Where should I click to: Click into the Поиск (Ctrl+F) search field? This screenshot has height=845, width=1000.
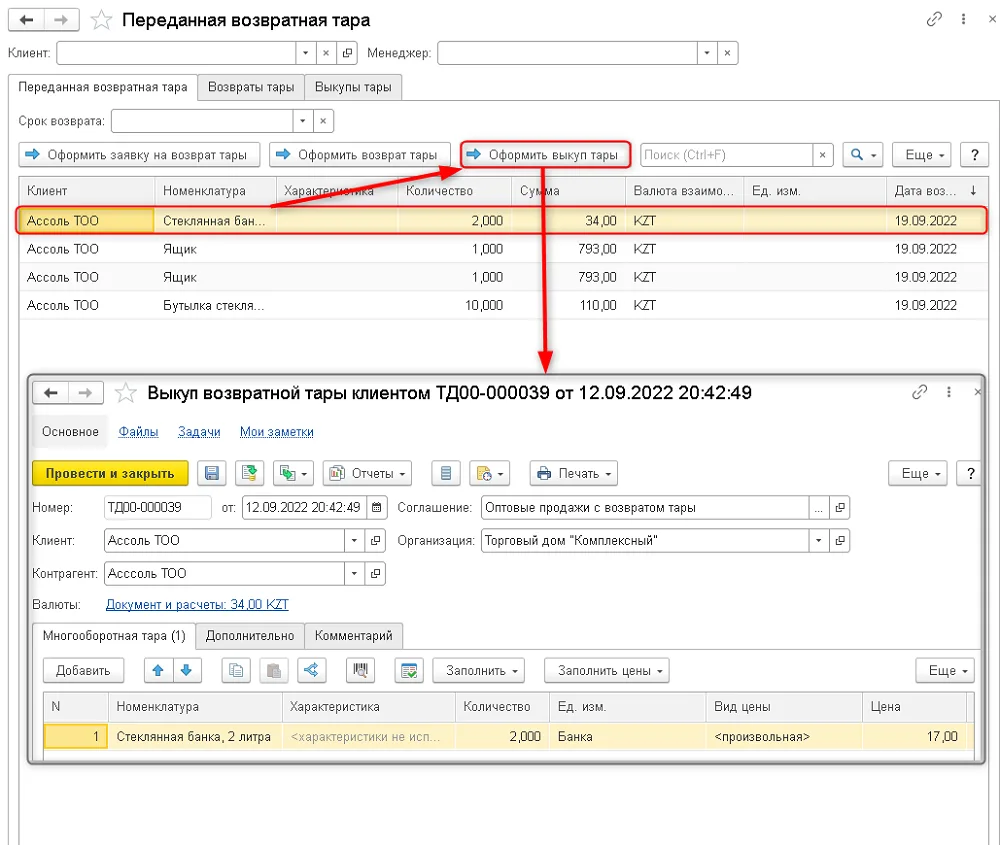[727, 155]
